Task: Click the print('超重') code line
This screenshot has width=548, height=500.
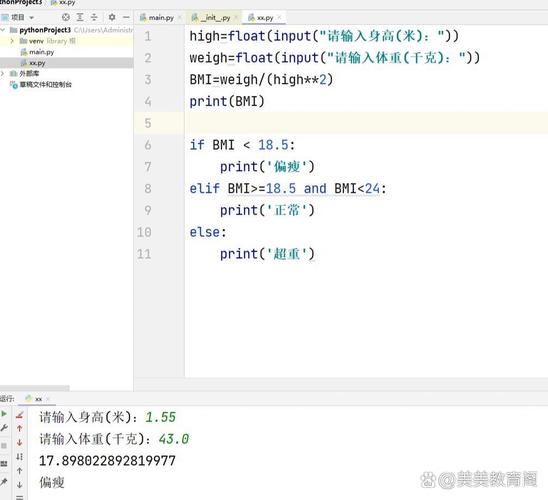Action: coord(267,254)
